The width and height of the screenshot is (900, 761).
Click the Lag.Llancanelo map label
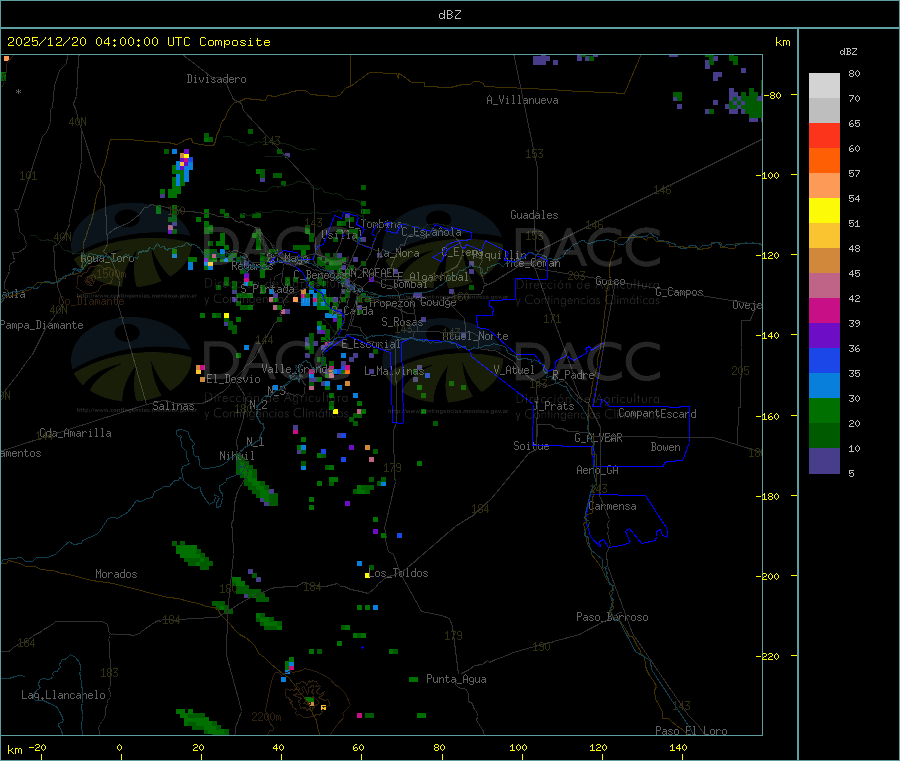(64, 695)
